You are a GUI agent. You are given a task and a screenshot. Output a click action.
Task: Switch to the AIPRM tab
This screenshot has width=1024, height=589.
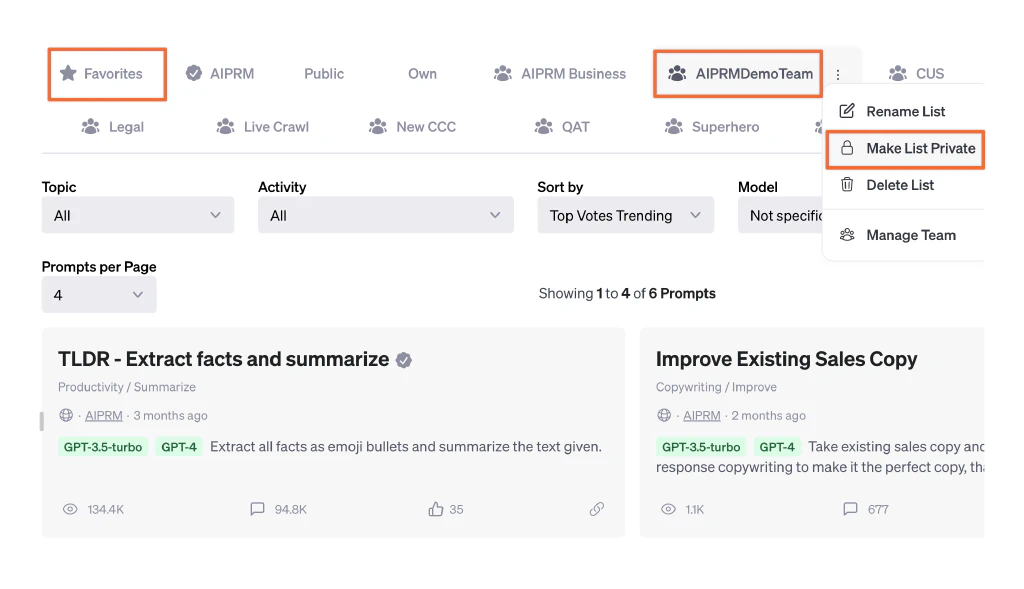(220, 74)
